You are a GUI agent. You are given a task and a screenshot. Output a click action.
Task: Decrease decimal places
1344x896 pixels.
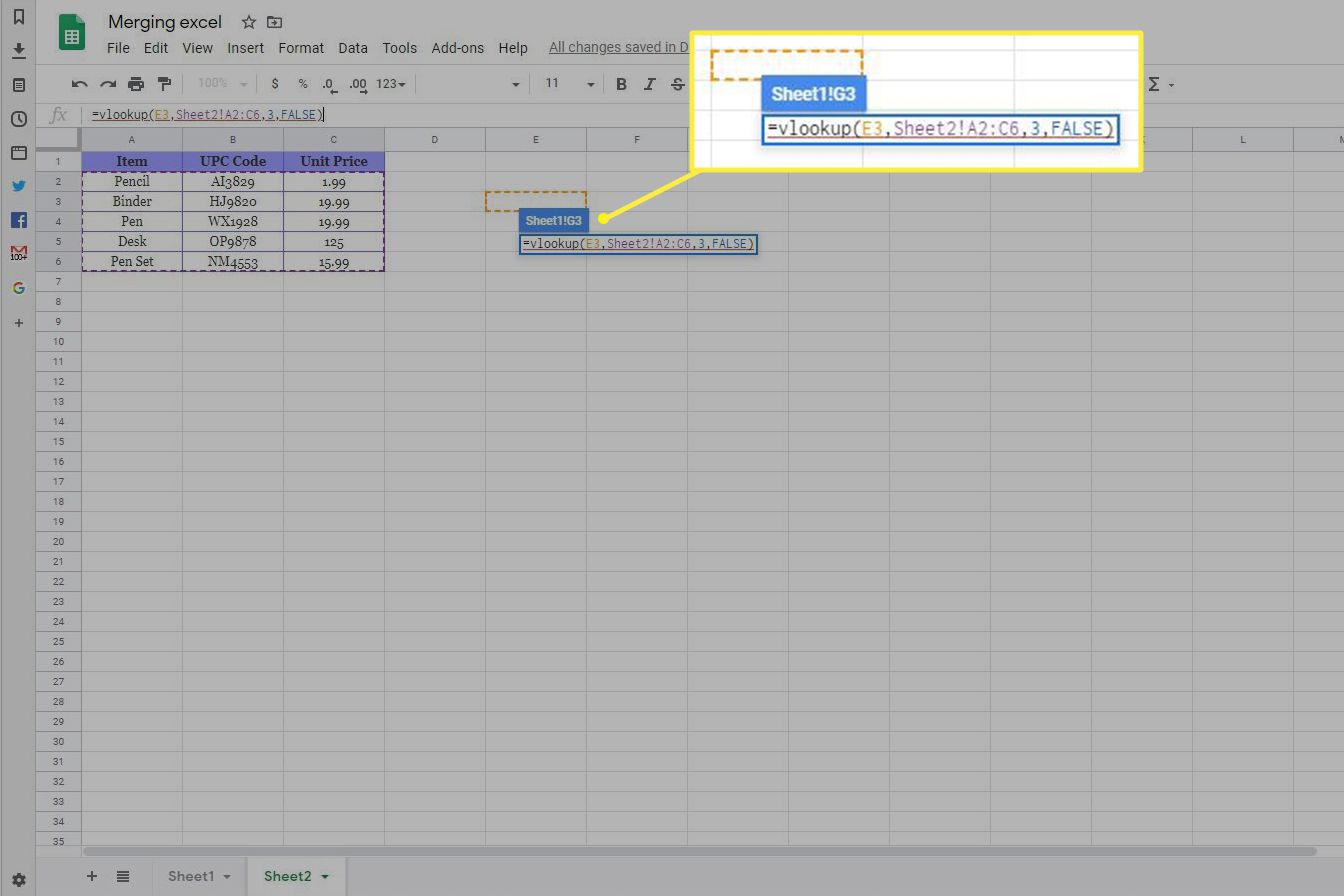(x=328, y=84)
